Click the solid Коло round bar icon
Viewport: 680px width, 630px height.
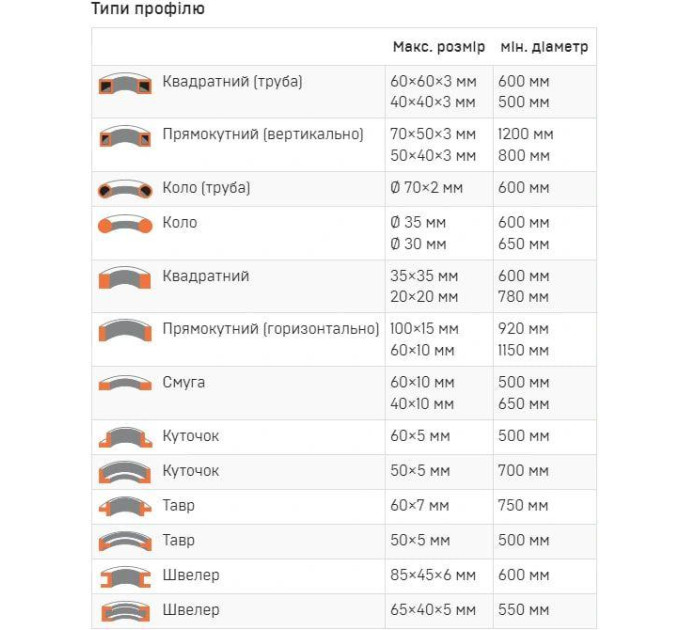[x=125, y=224]
